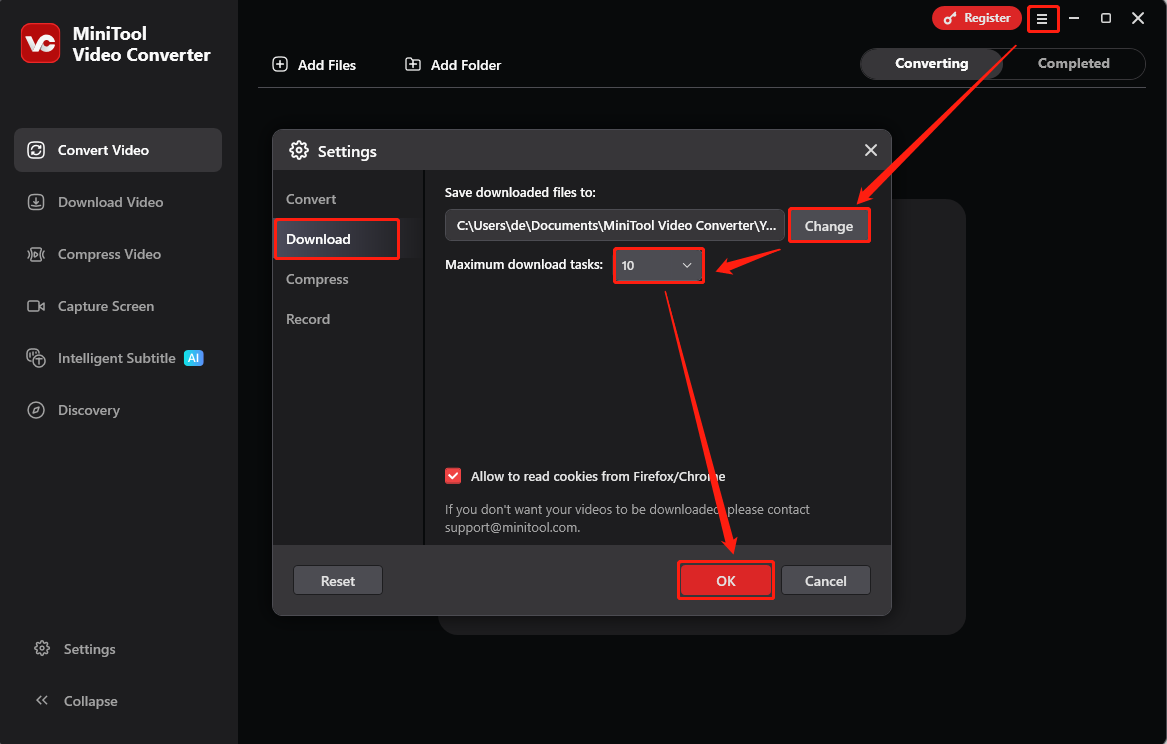Switch to the Compress settings tab

(317, 279)
